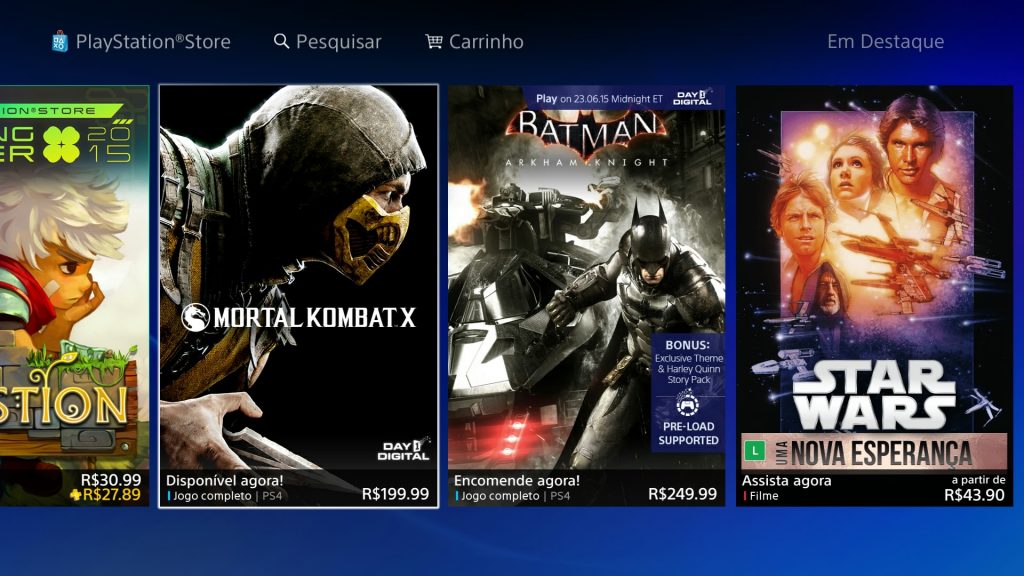Click the Assista agora label

tap(786, 481)
